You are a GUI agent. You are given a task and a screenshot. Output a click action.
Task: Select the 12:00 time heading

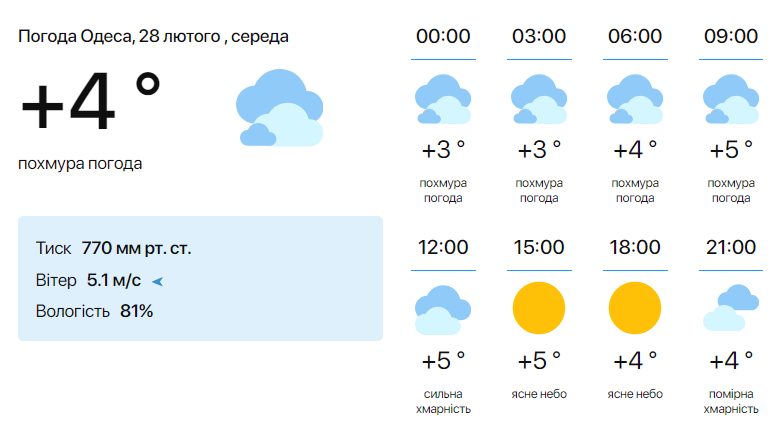click(x=443, y=247)
